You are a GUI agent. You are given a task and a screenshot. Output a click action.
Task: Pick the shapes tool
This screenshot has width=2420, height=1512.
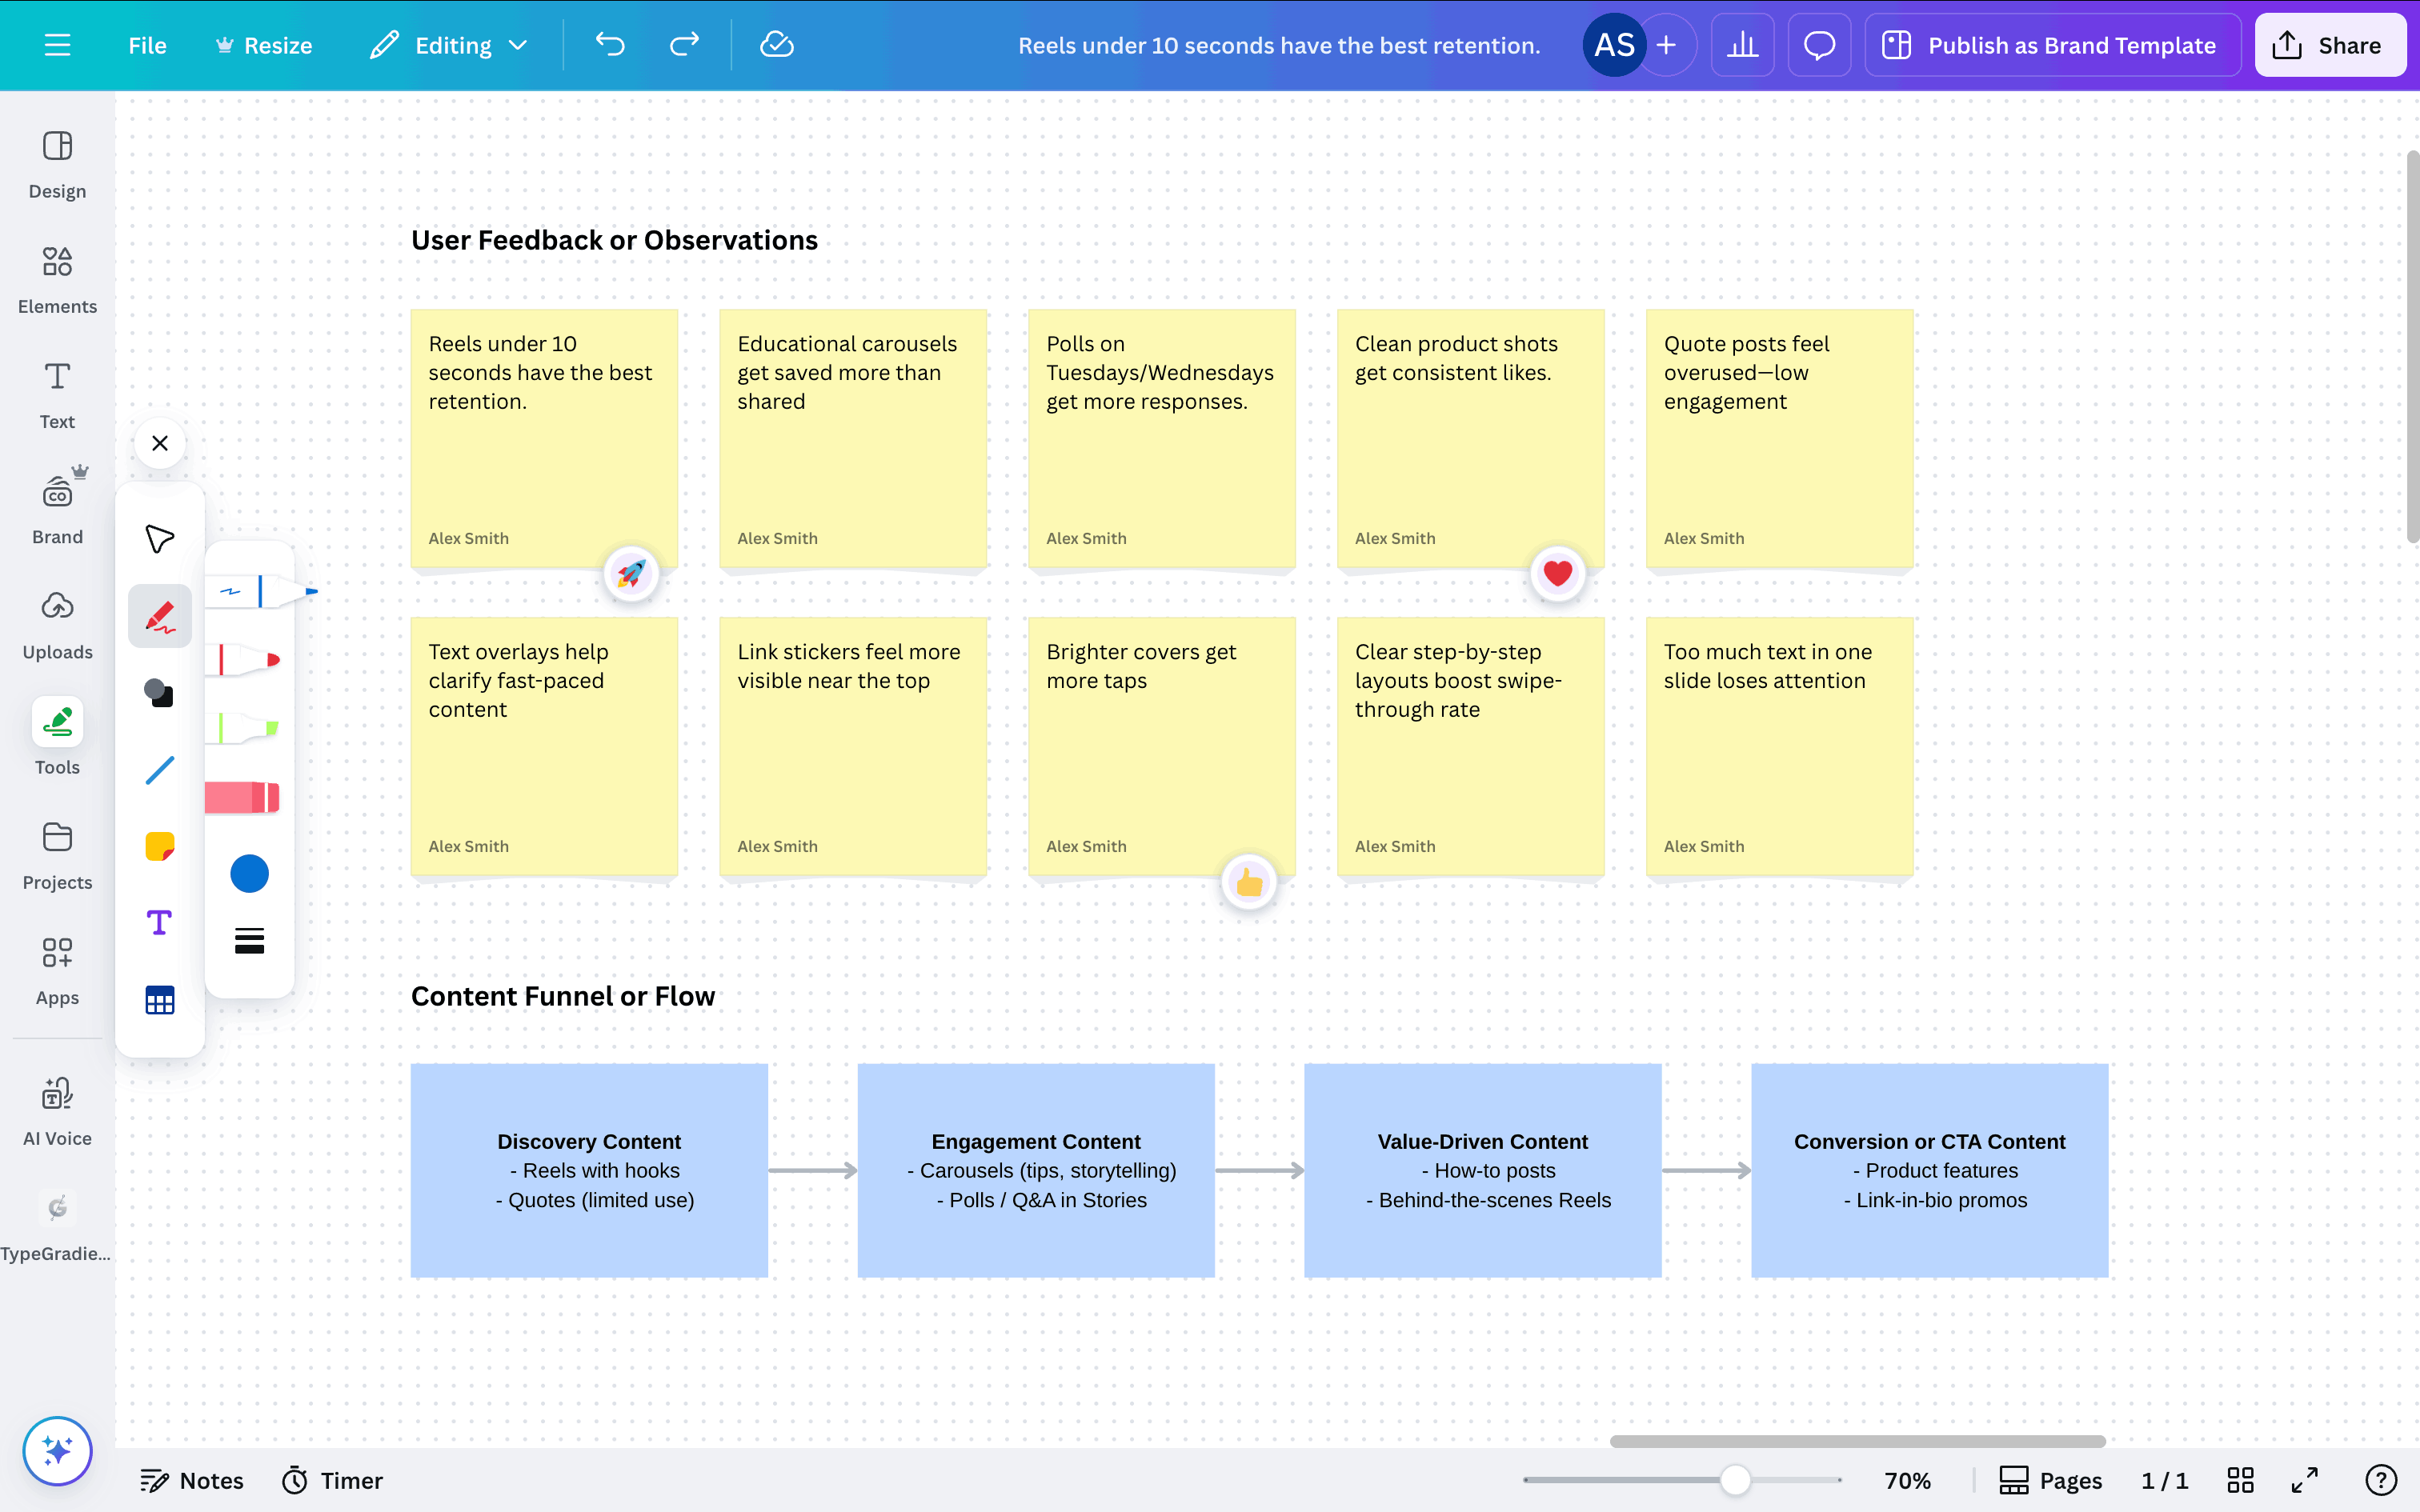tap(160, 693)
